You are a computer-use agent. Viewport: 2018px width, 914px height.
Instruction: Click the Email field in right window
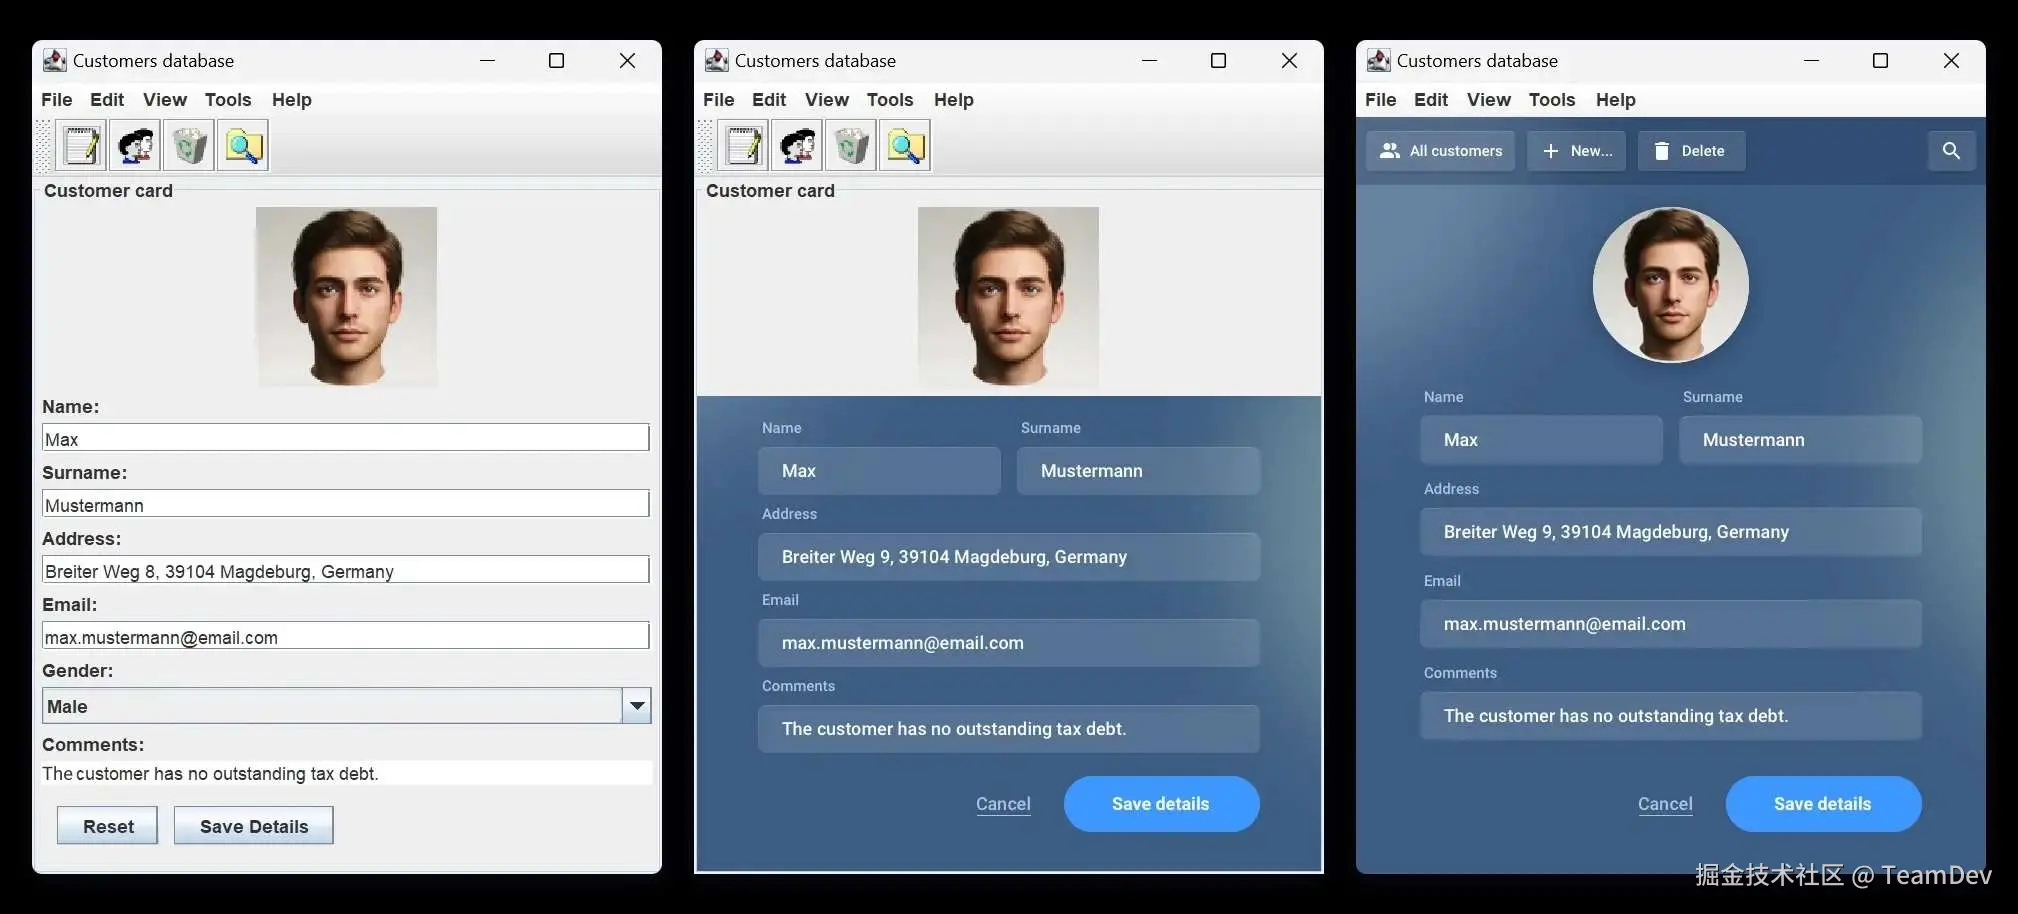(1670, 624)
